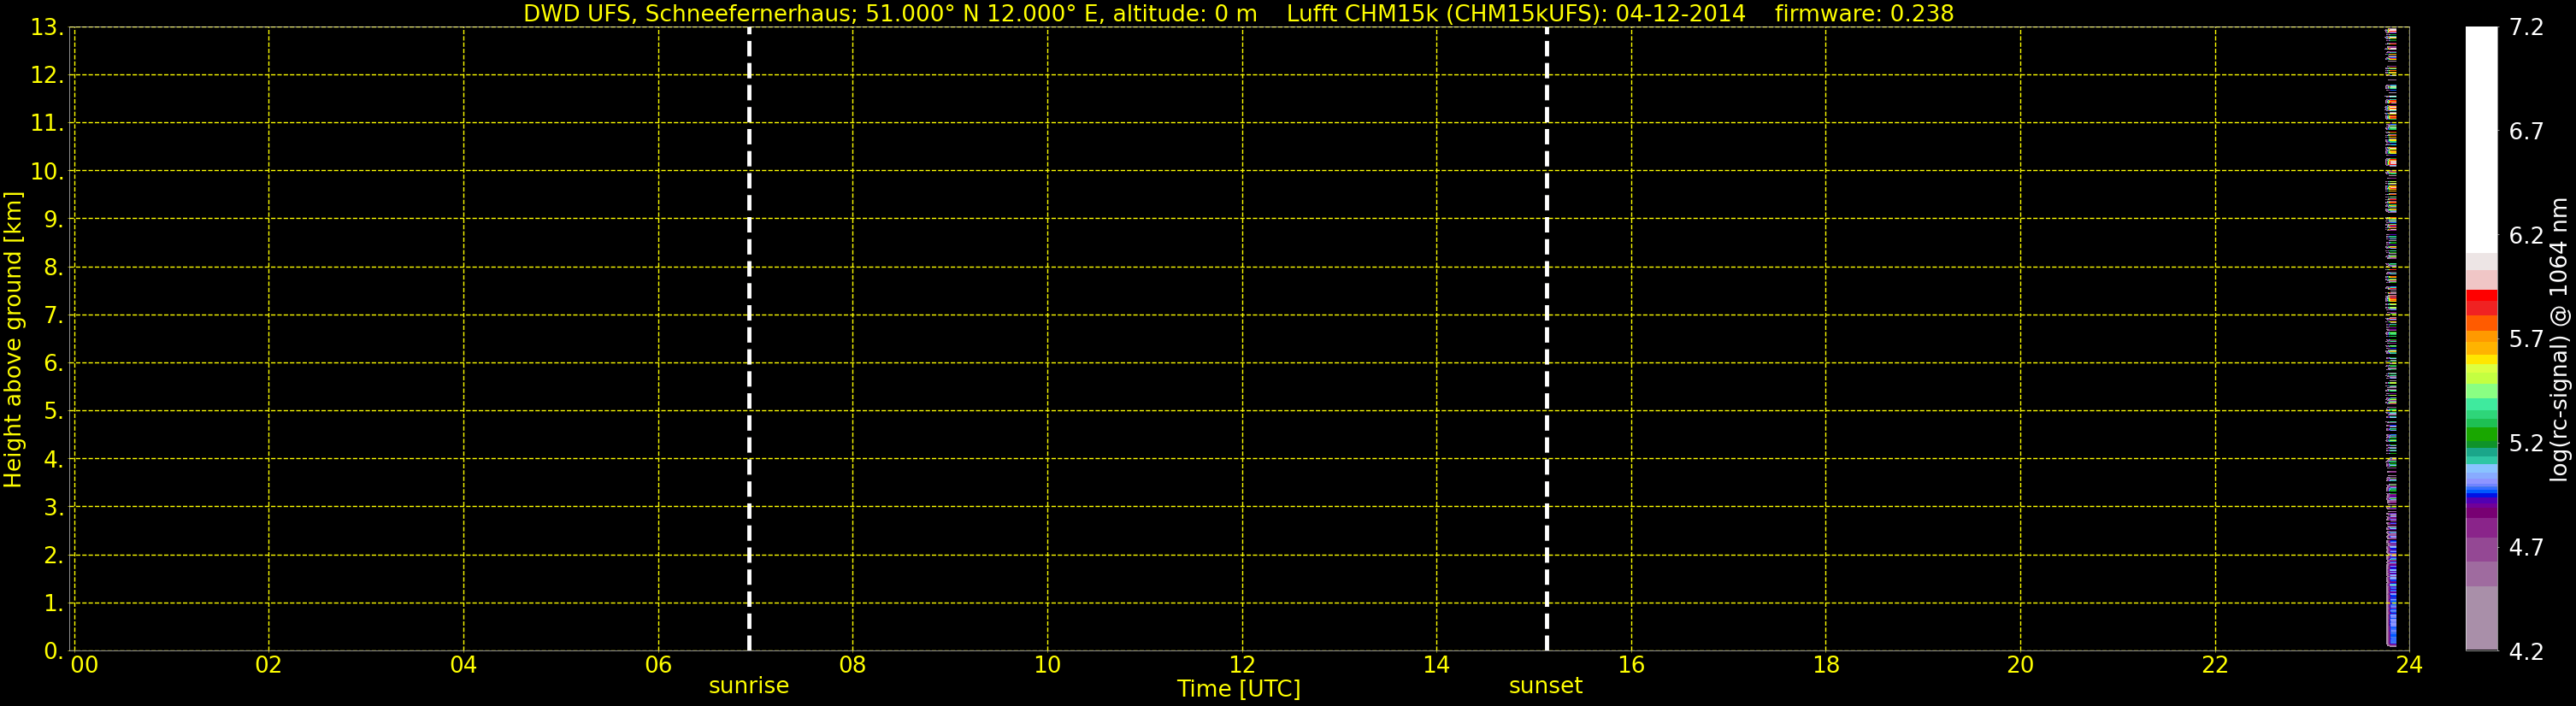Click the x-axis tick label 08
Image resolution: width=2576 pixels, height=706 pixels.
tap(853, 666)
